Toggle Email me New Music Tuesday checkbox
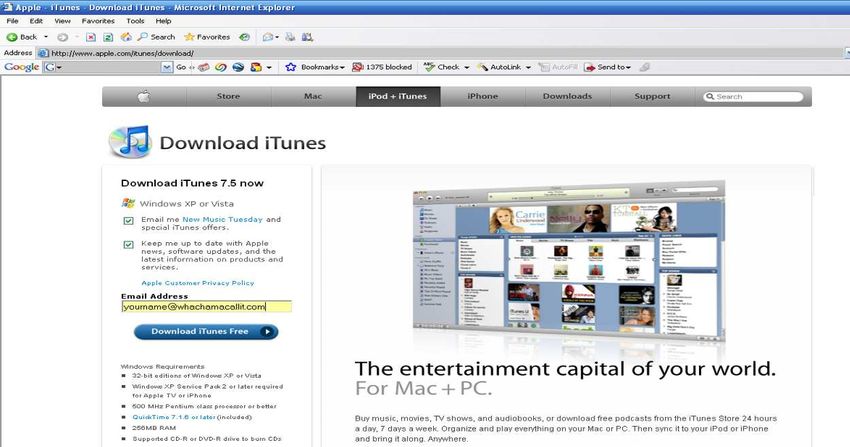Screen dimensions: 850x447 click(x=128, y=221)
